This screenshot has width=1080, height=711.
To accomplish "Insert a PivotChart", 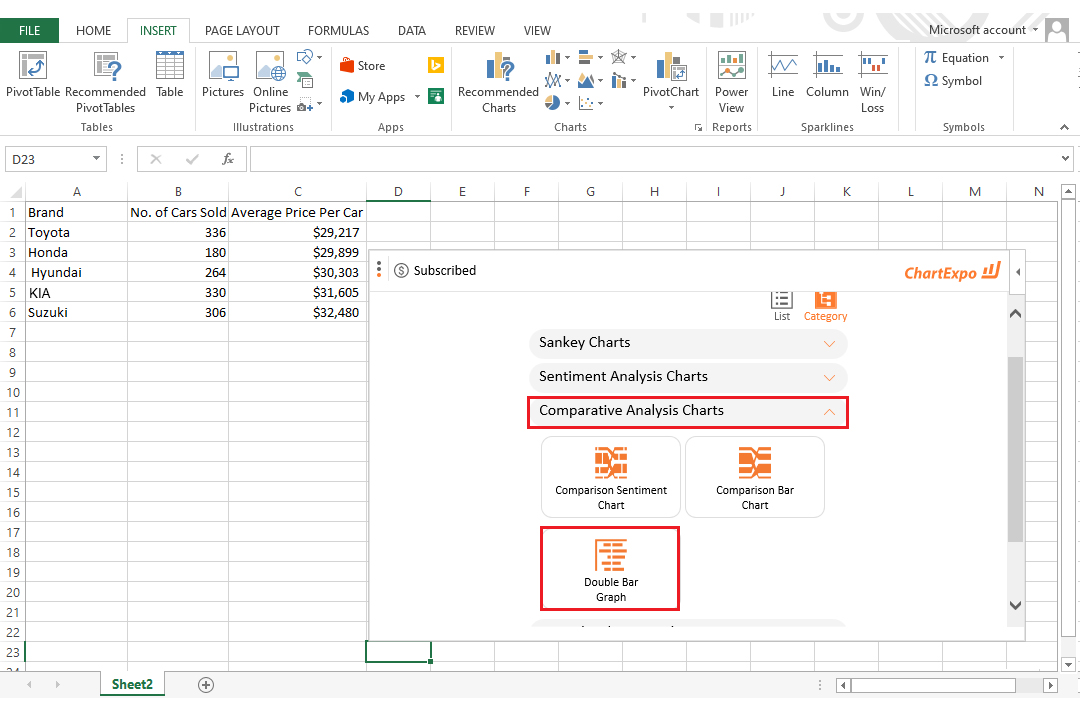I will click(671, 74).
